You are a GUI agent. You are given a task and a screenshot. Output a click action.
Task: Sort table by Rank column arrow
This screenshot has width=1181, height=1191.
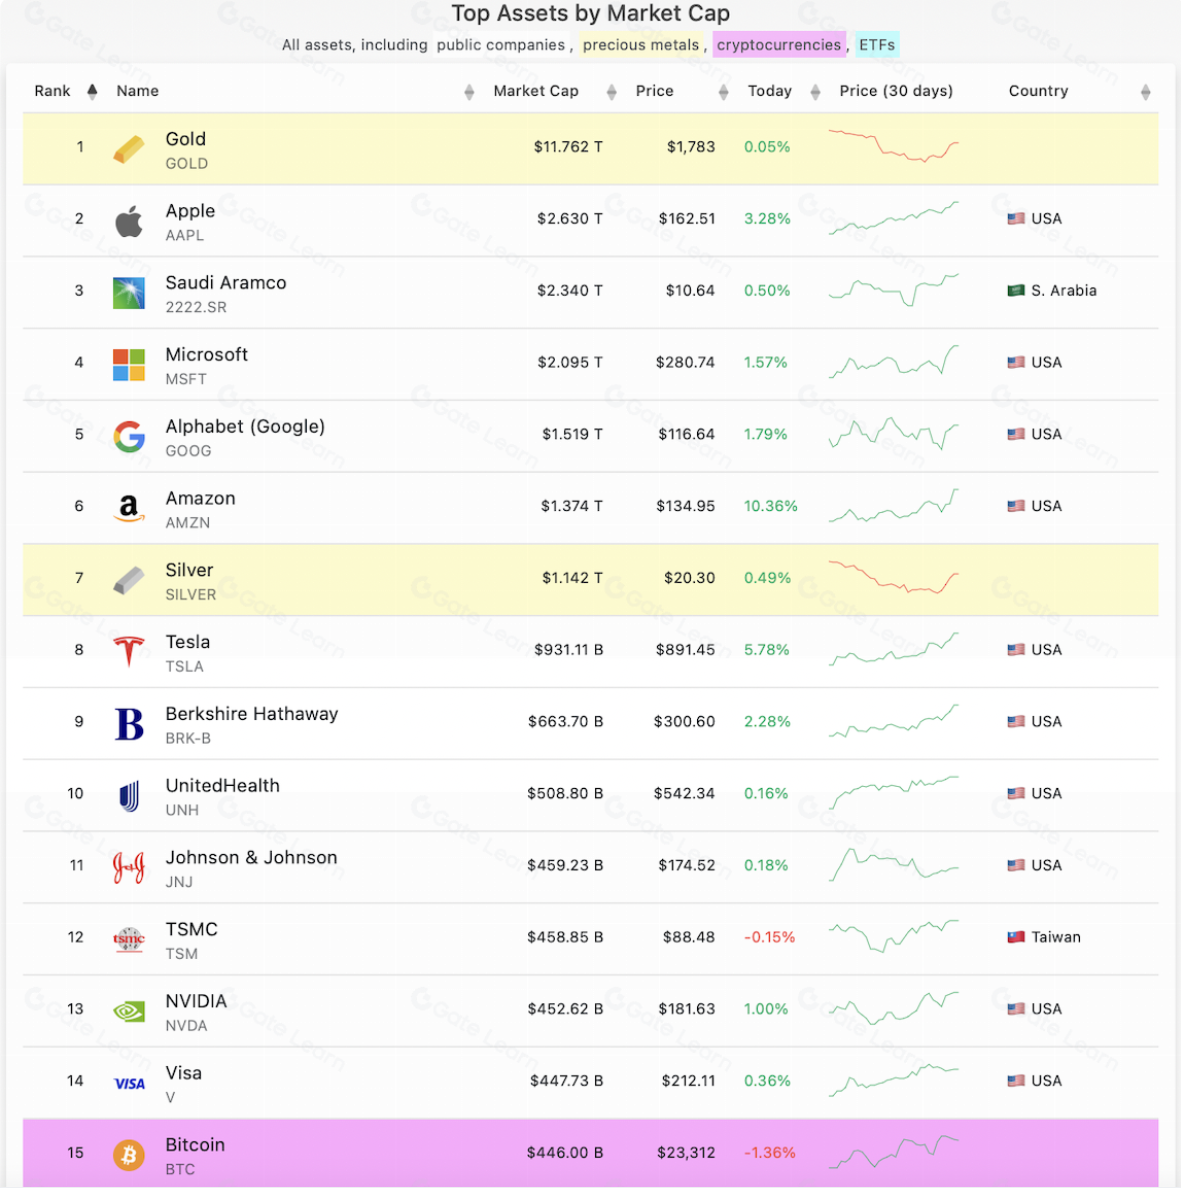(92, 91)
